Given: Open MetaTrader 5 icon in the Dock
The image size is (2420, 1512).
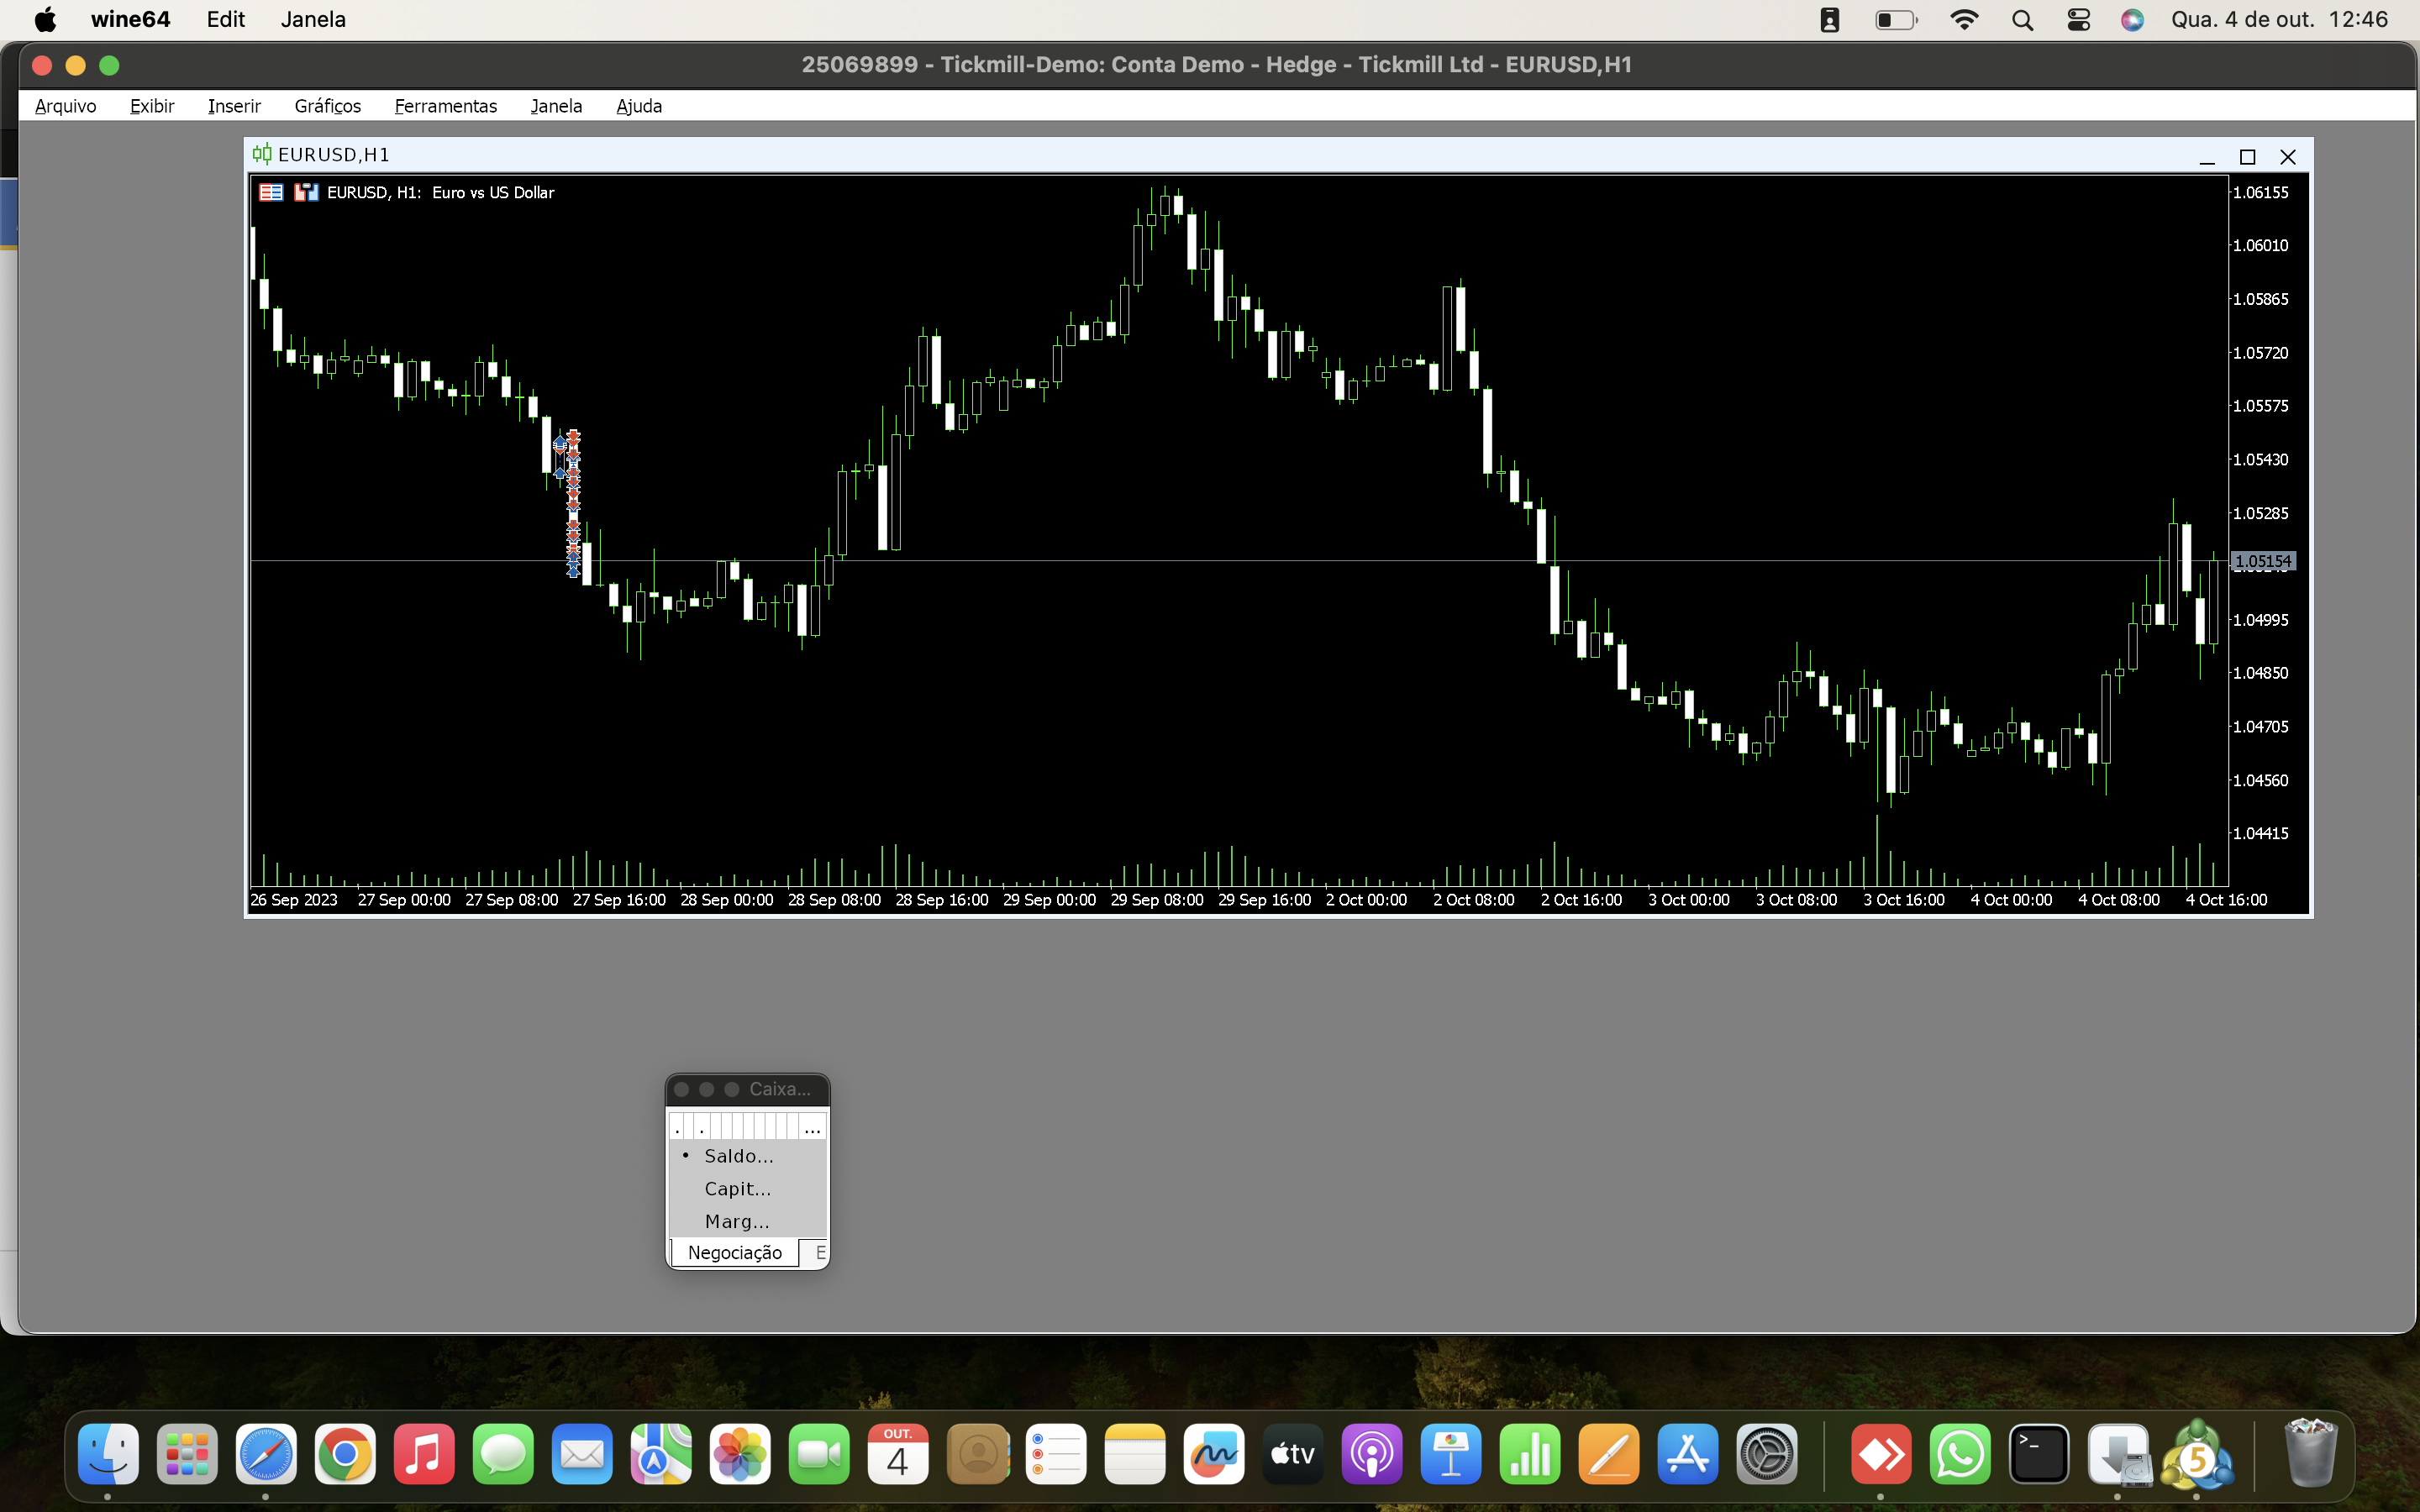Looking at the screenshot, I should [x=2196, y=1455].
